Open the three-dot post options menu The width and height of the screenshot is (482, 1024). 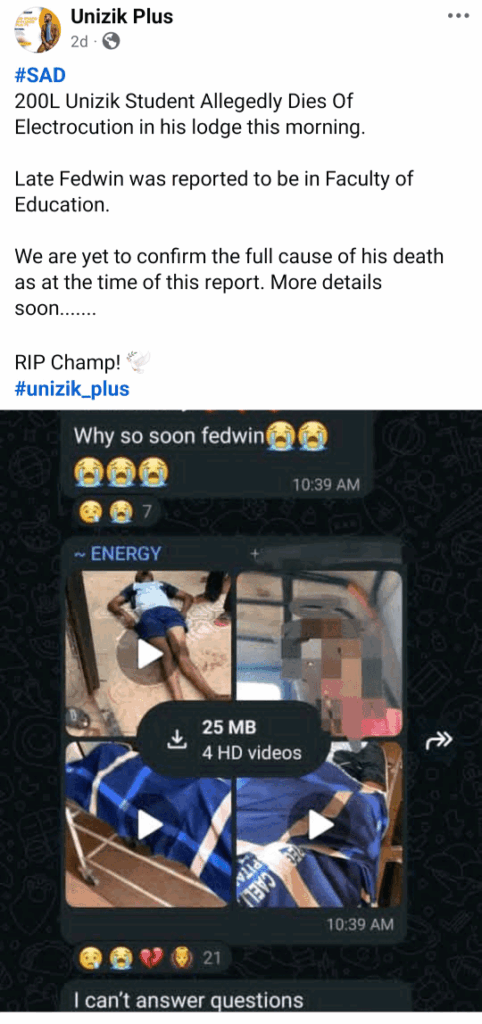(x=458, y=16)
